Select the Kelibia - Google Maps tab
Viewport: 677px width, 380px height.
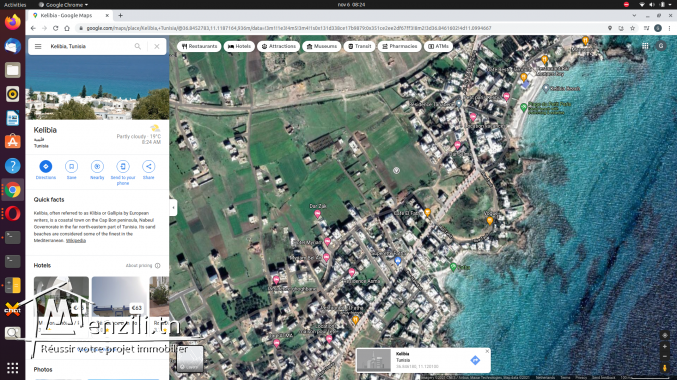tap(70, 16)
